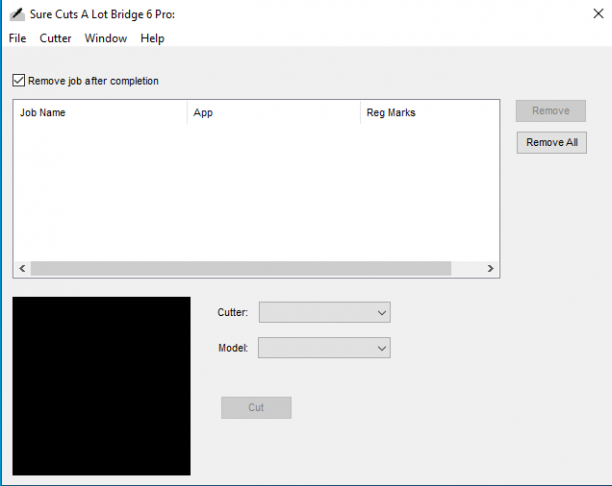Click the App column header
Image resolution: width=612 pixels, height=486 pixels.
pyautogui.click(x=274, y=112)
